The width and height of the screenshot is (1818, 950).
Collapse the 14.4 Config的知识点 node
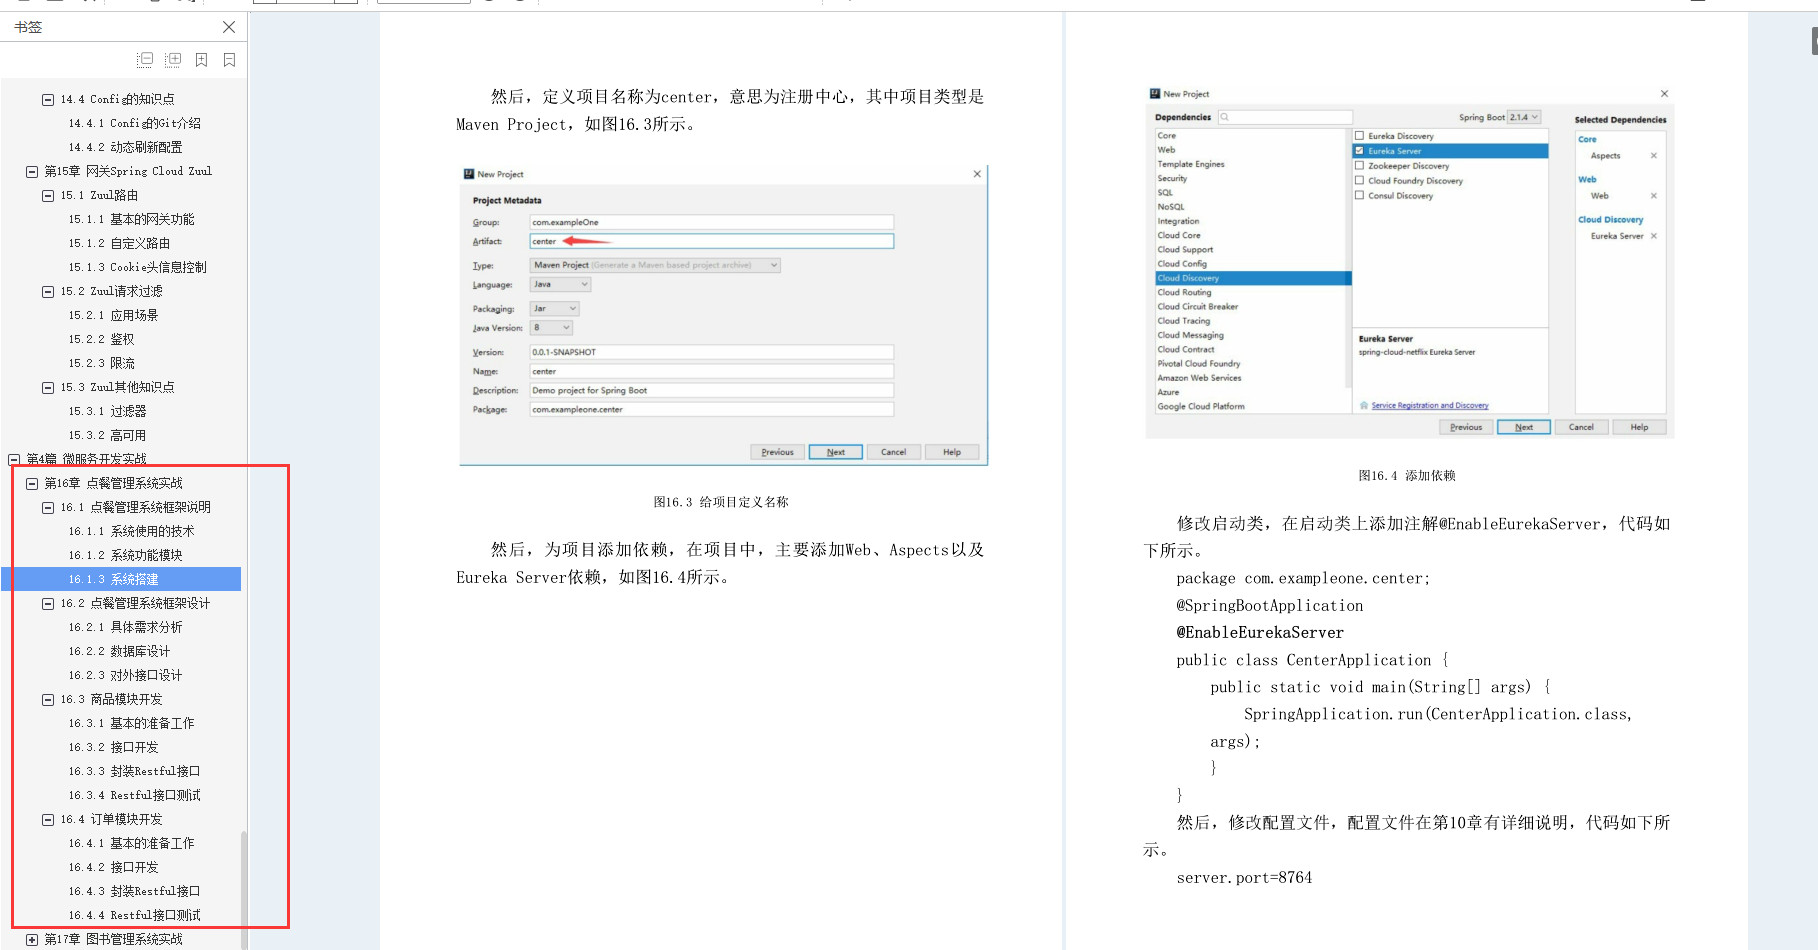[x=48, y=99]
